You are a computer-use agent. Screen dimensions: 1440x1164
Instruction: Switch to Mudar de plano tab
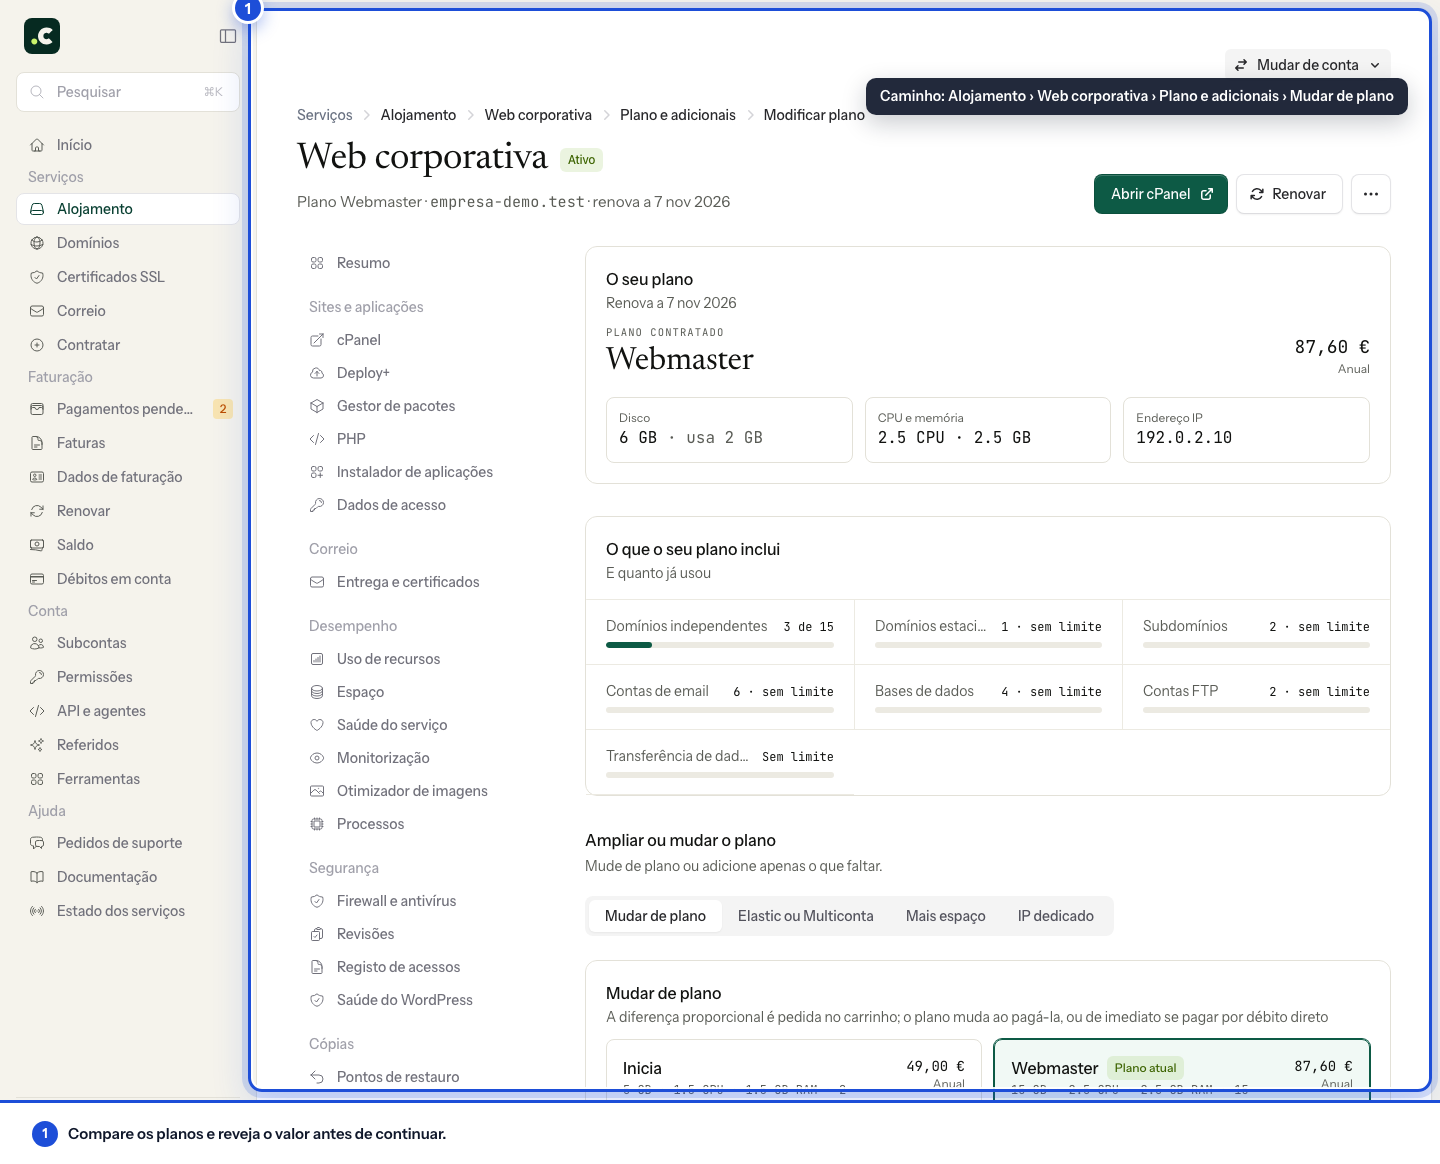(655, 916)
